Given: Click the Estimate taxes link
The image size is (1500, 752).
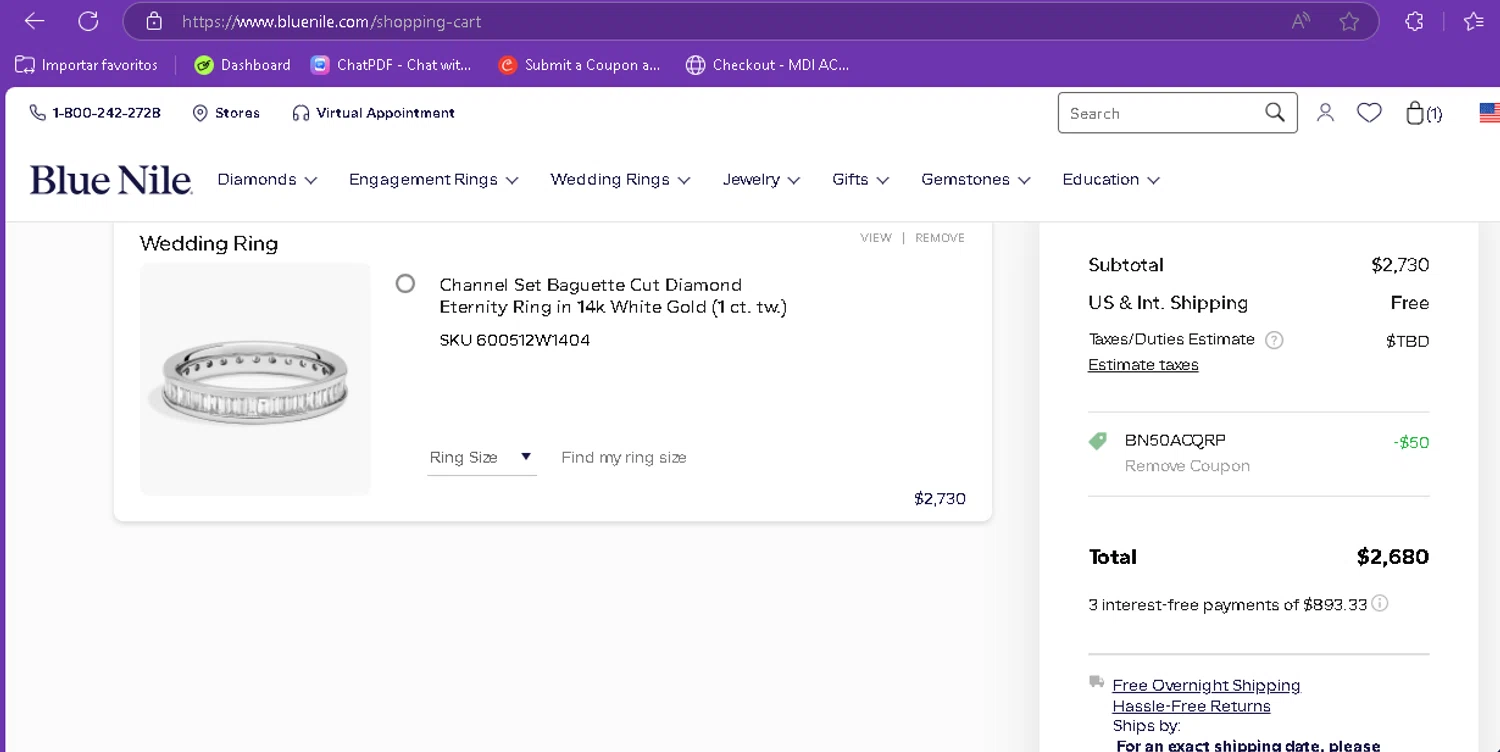Looking at the screenshot, I should 1143,365.
